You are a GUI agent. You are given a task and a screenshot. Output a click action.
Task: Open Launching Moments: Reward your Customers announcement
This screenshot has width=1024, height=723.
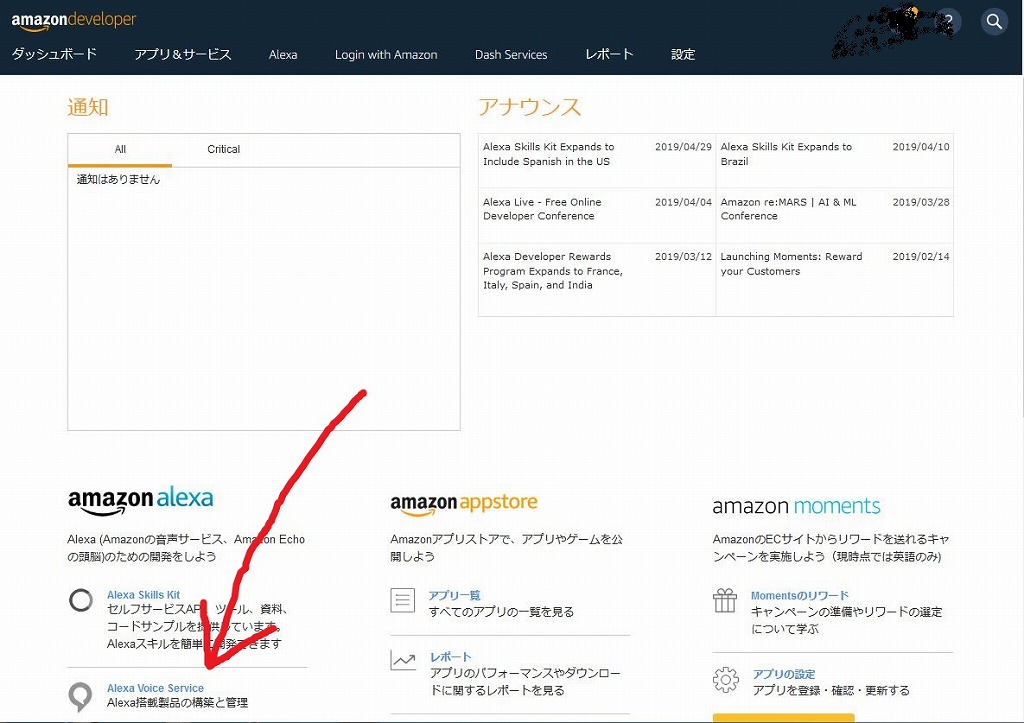792,264
